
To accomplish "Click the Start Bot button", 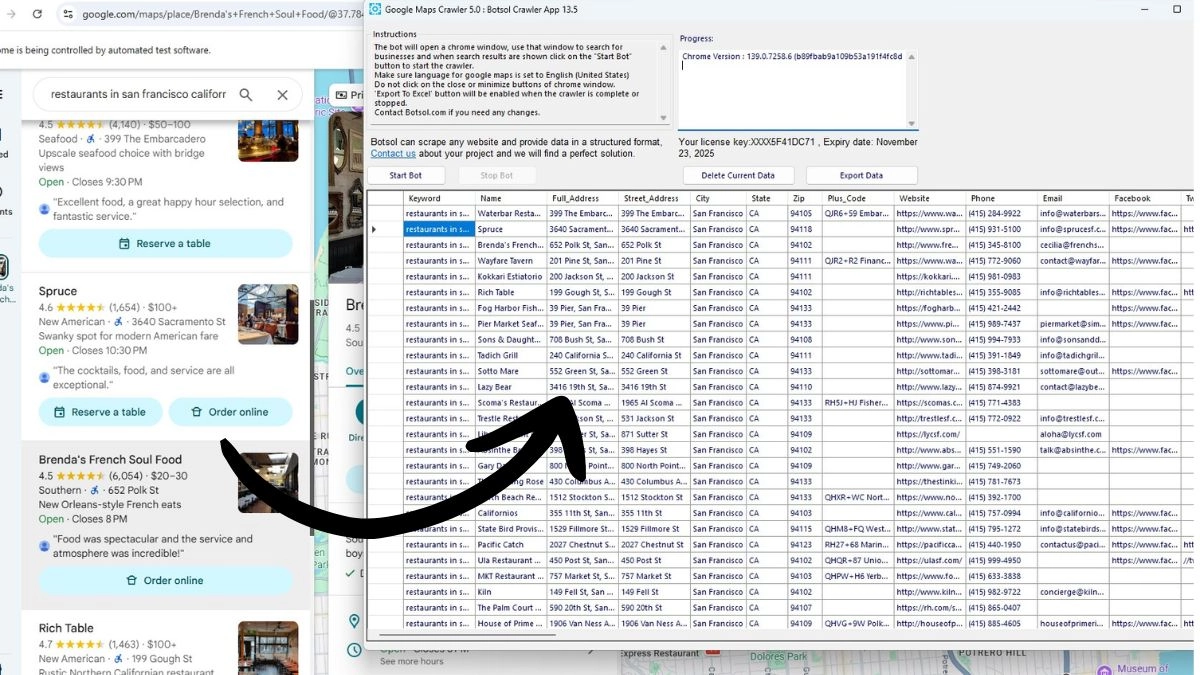I will 405,175.
